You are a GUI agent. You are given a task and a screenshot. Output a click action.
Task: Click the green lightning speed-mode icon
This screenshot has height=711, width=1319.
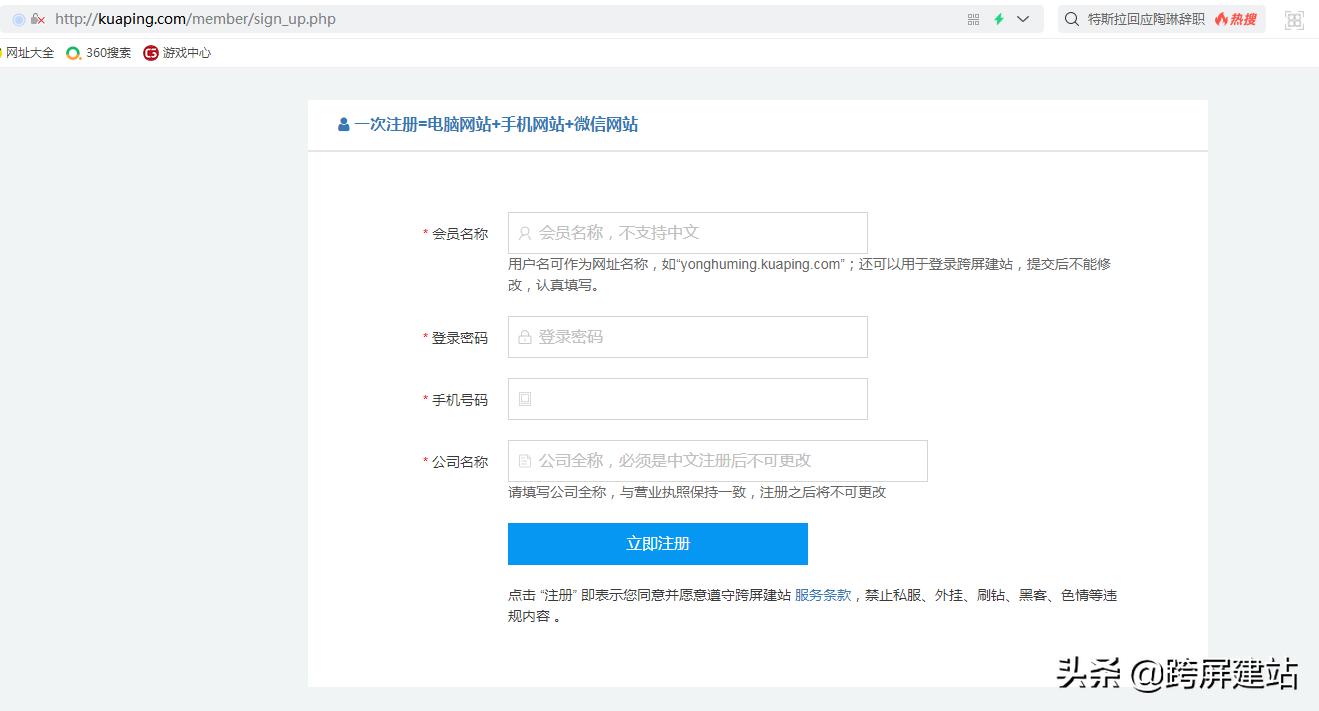click(x=998, y=19)
